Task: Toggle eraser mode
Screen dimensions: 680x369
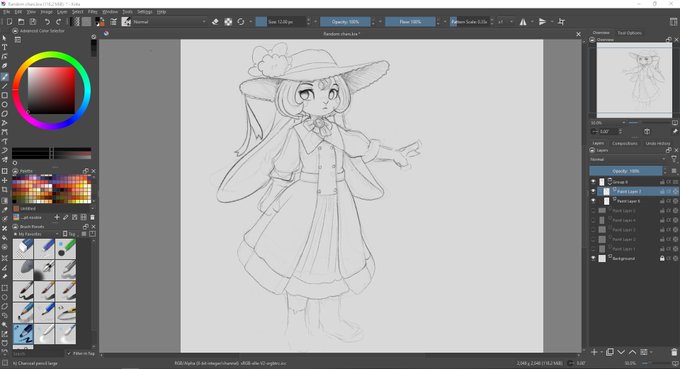Action: click(x=215, y=22)
